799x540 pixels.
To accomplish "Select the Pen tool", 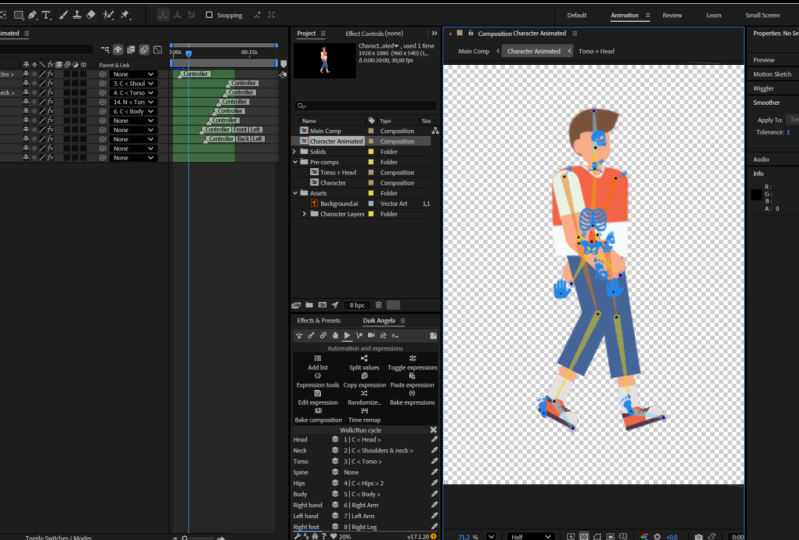I will point(32,15).
